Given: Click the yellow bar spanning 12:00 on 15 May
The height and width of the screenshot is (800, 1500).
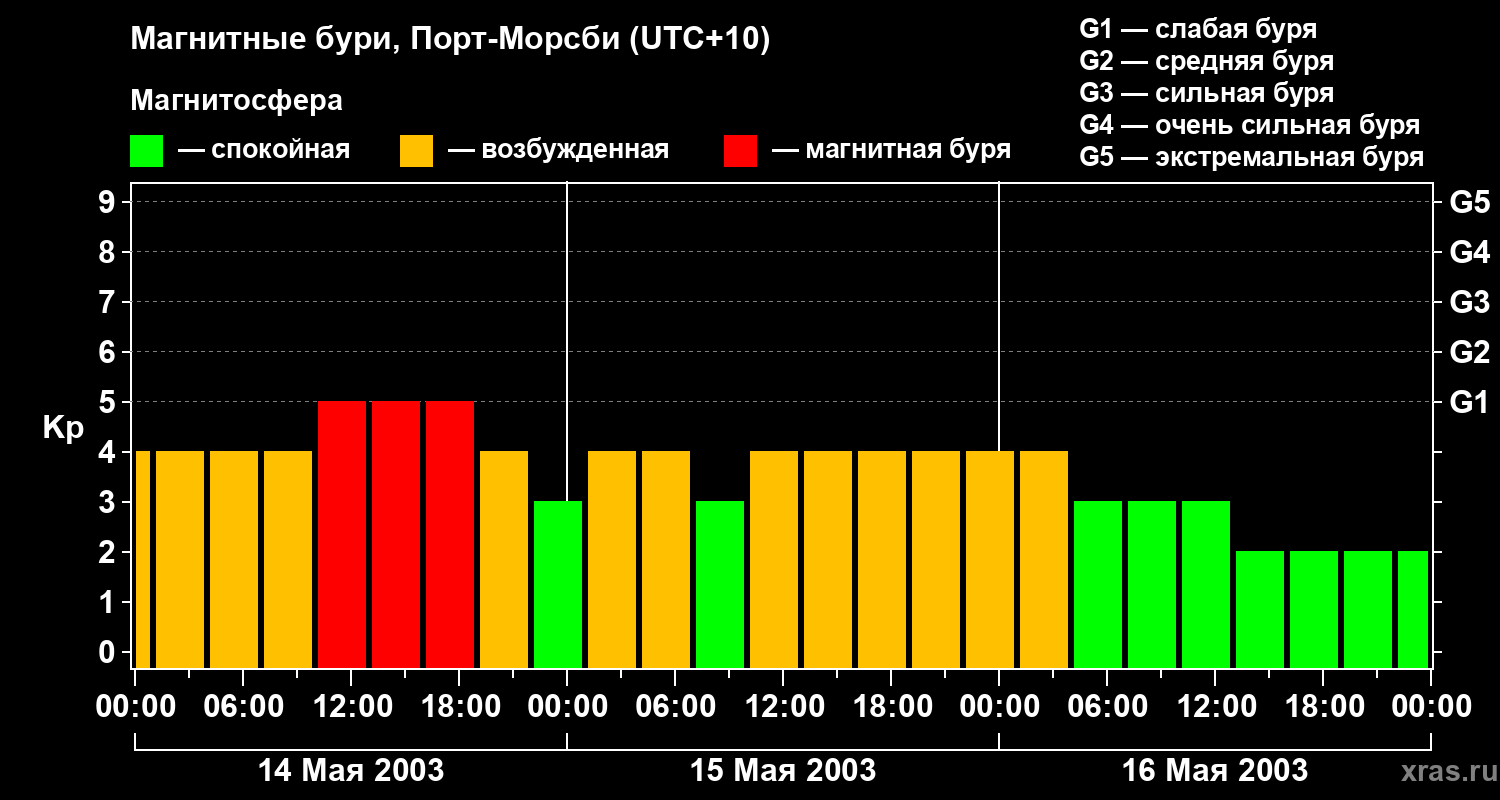Looking at the screenshot, I should point(774,559).
